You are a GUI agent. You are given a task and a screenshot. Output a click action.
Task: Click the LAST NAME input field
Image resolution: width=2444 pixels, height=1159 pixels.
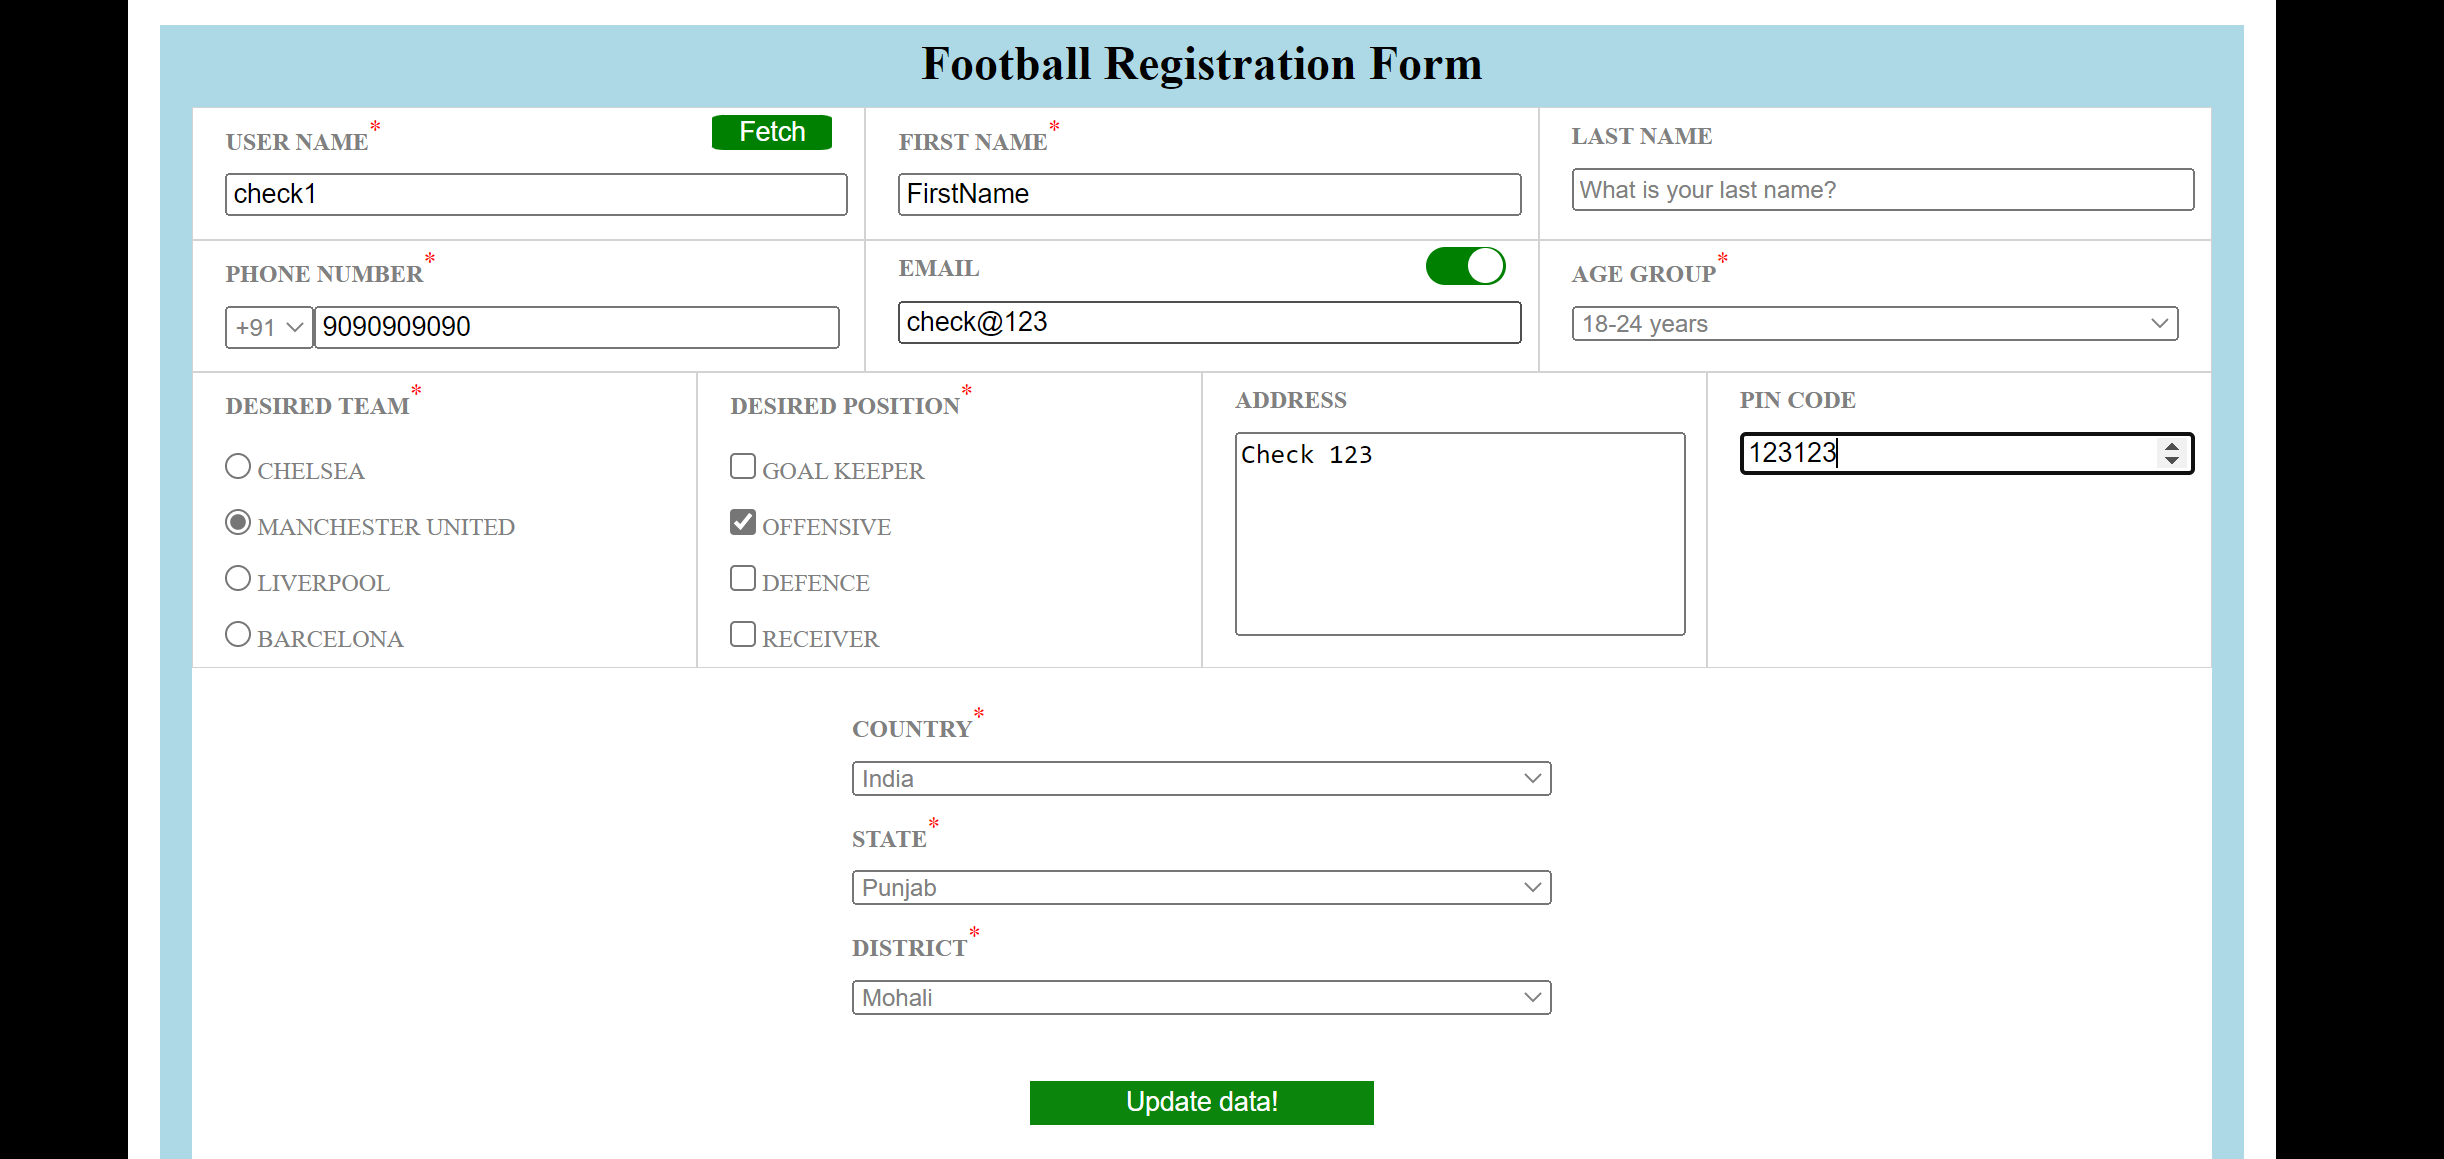coord(1880,190)
